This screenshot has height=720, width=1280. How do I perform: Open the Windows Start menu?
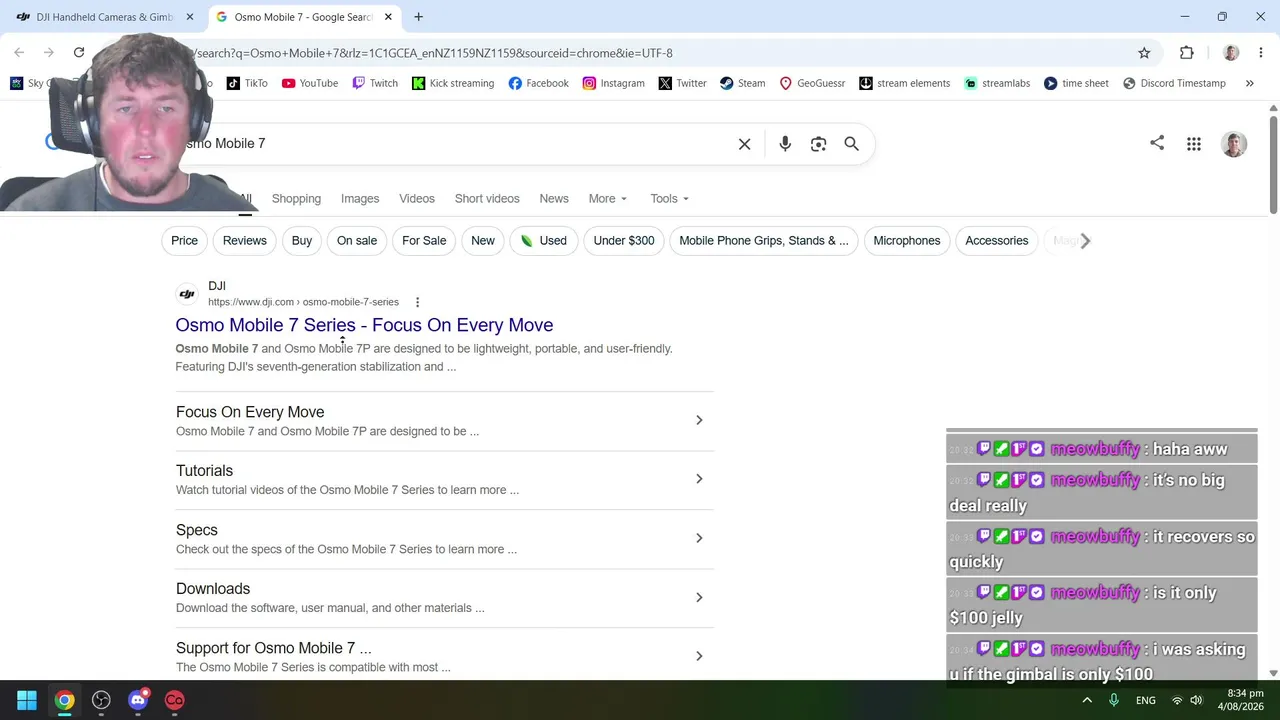coord(27,700)
